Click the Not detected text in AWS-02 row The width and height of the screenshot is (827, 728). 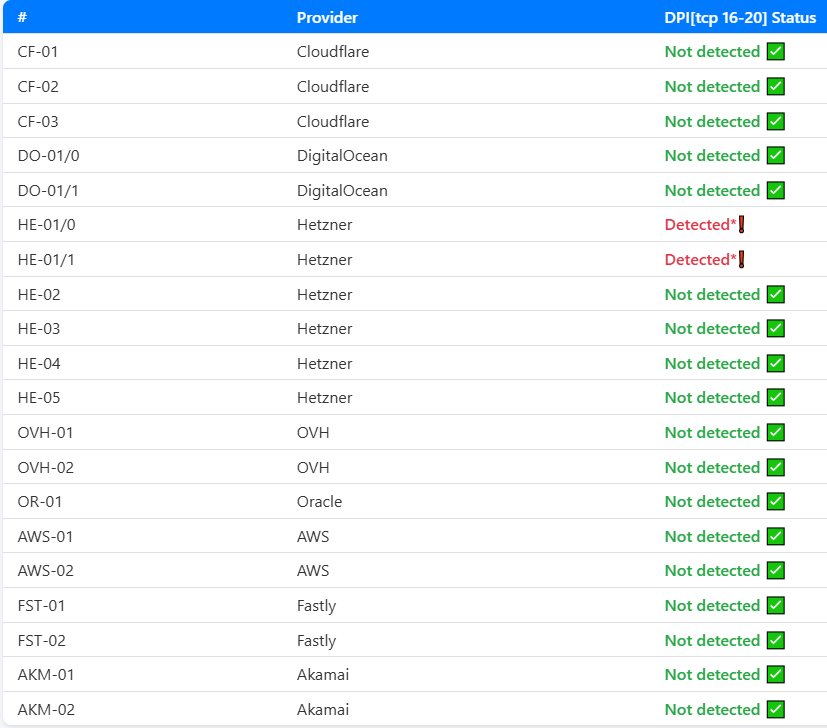click(712, 571)
